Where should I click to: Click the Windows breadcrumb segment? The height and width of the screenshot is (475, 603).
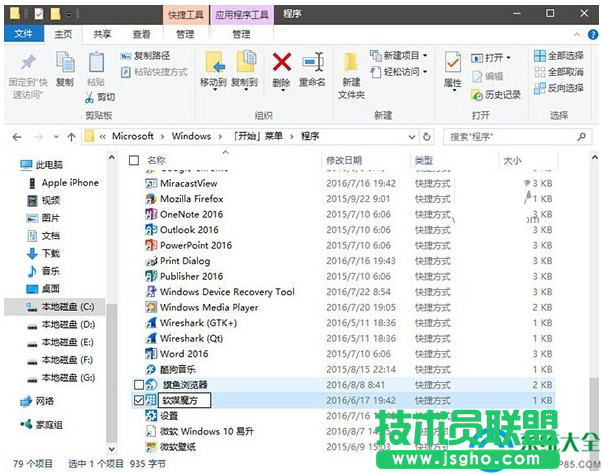(x=191, y=137)
